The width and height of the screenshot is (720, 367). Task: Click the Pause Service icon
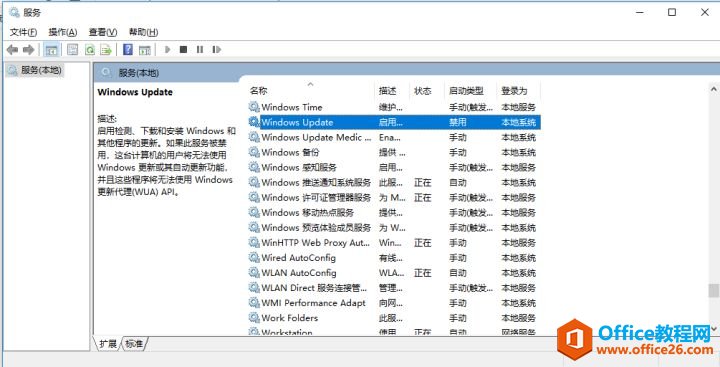point(200,50)
